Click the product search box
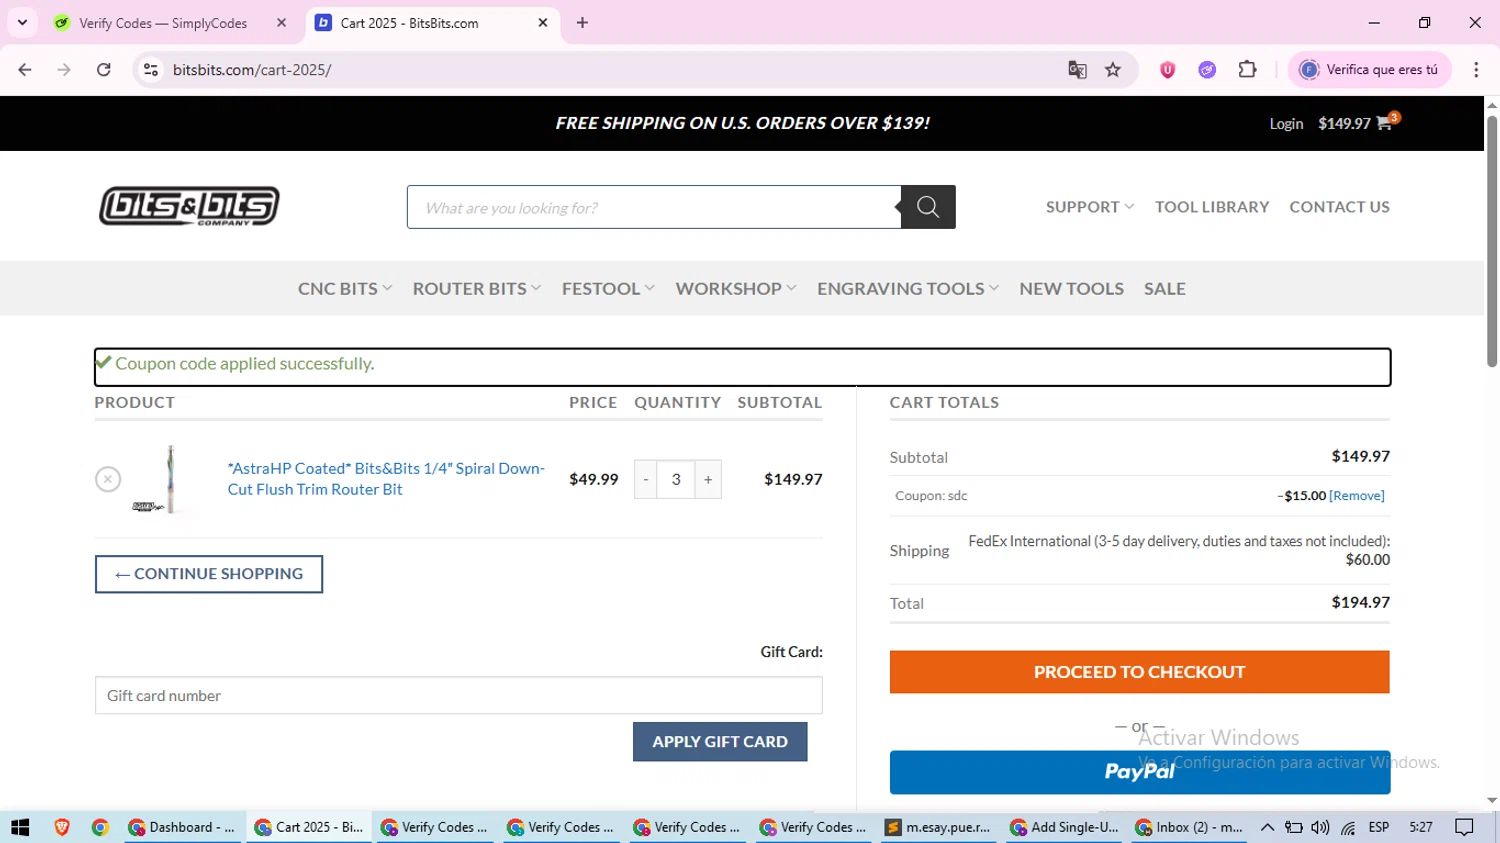The height and width of the screenshot is (843, 1500). (654, 207)
